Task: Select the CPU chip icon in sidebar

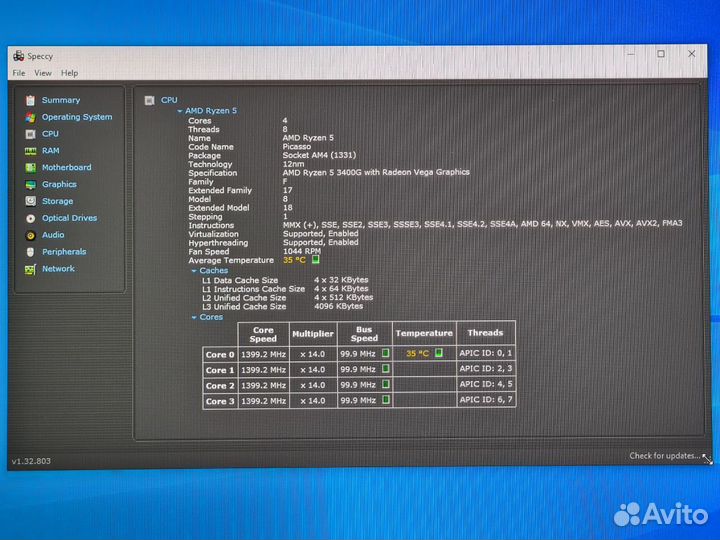Action: pos(30,134)
